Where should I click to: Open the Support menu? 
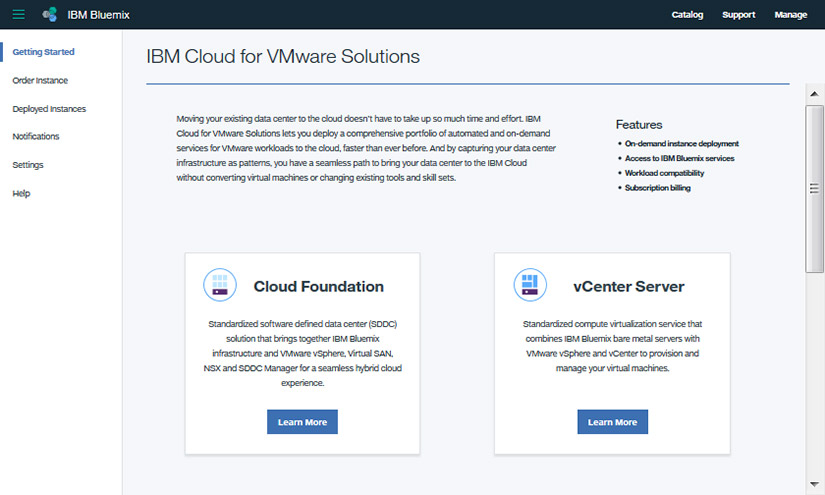pyautogui.click(x=739, y=15)
